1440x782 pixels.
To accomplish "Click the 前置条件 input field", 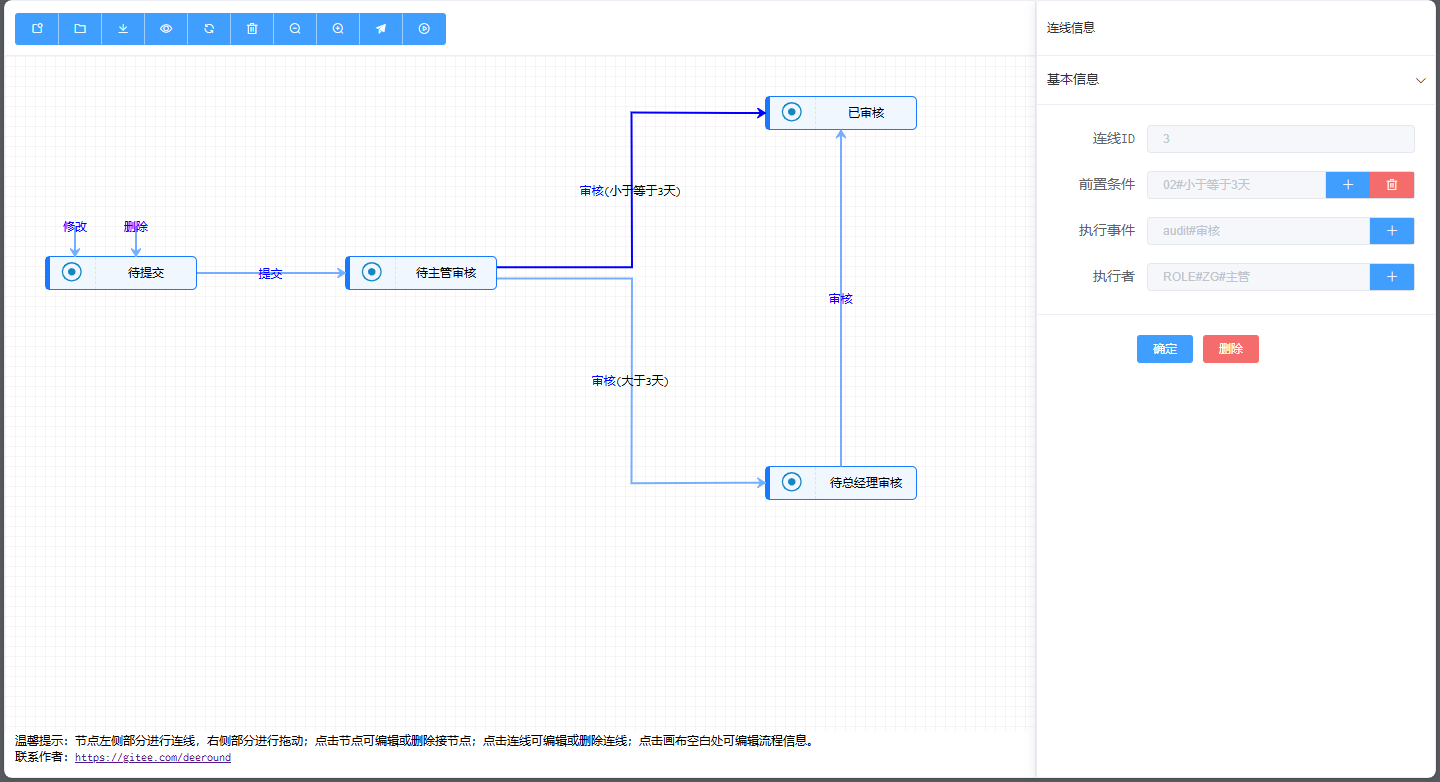I will tap(1237, 185).
